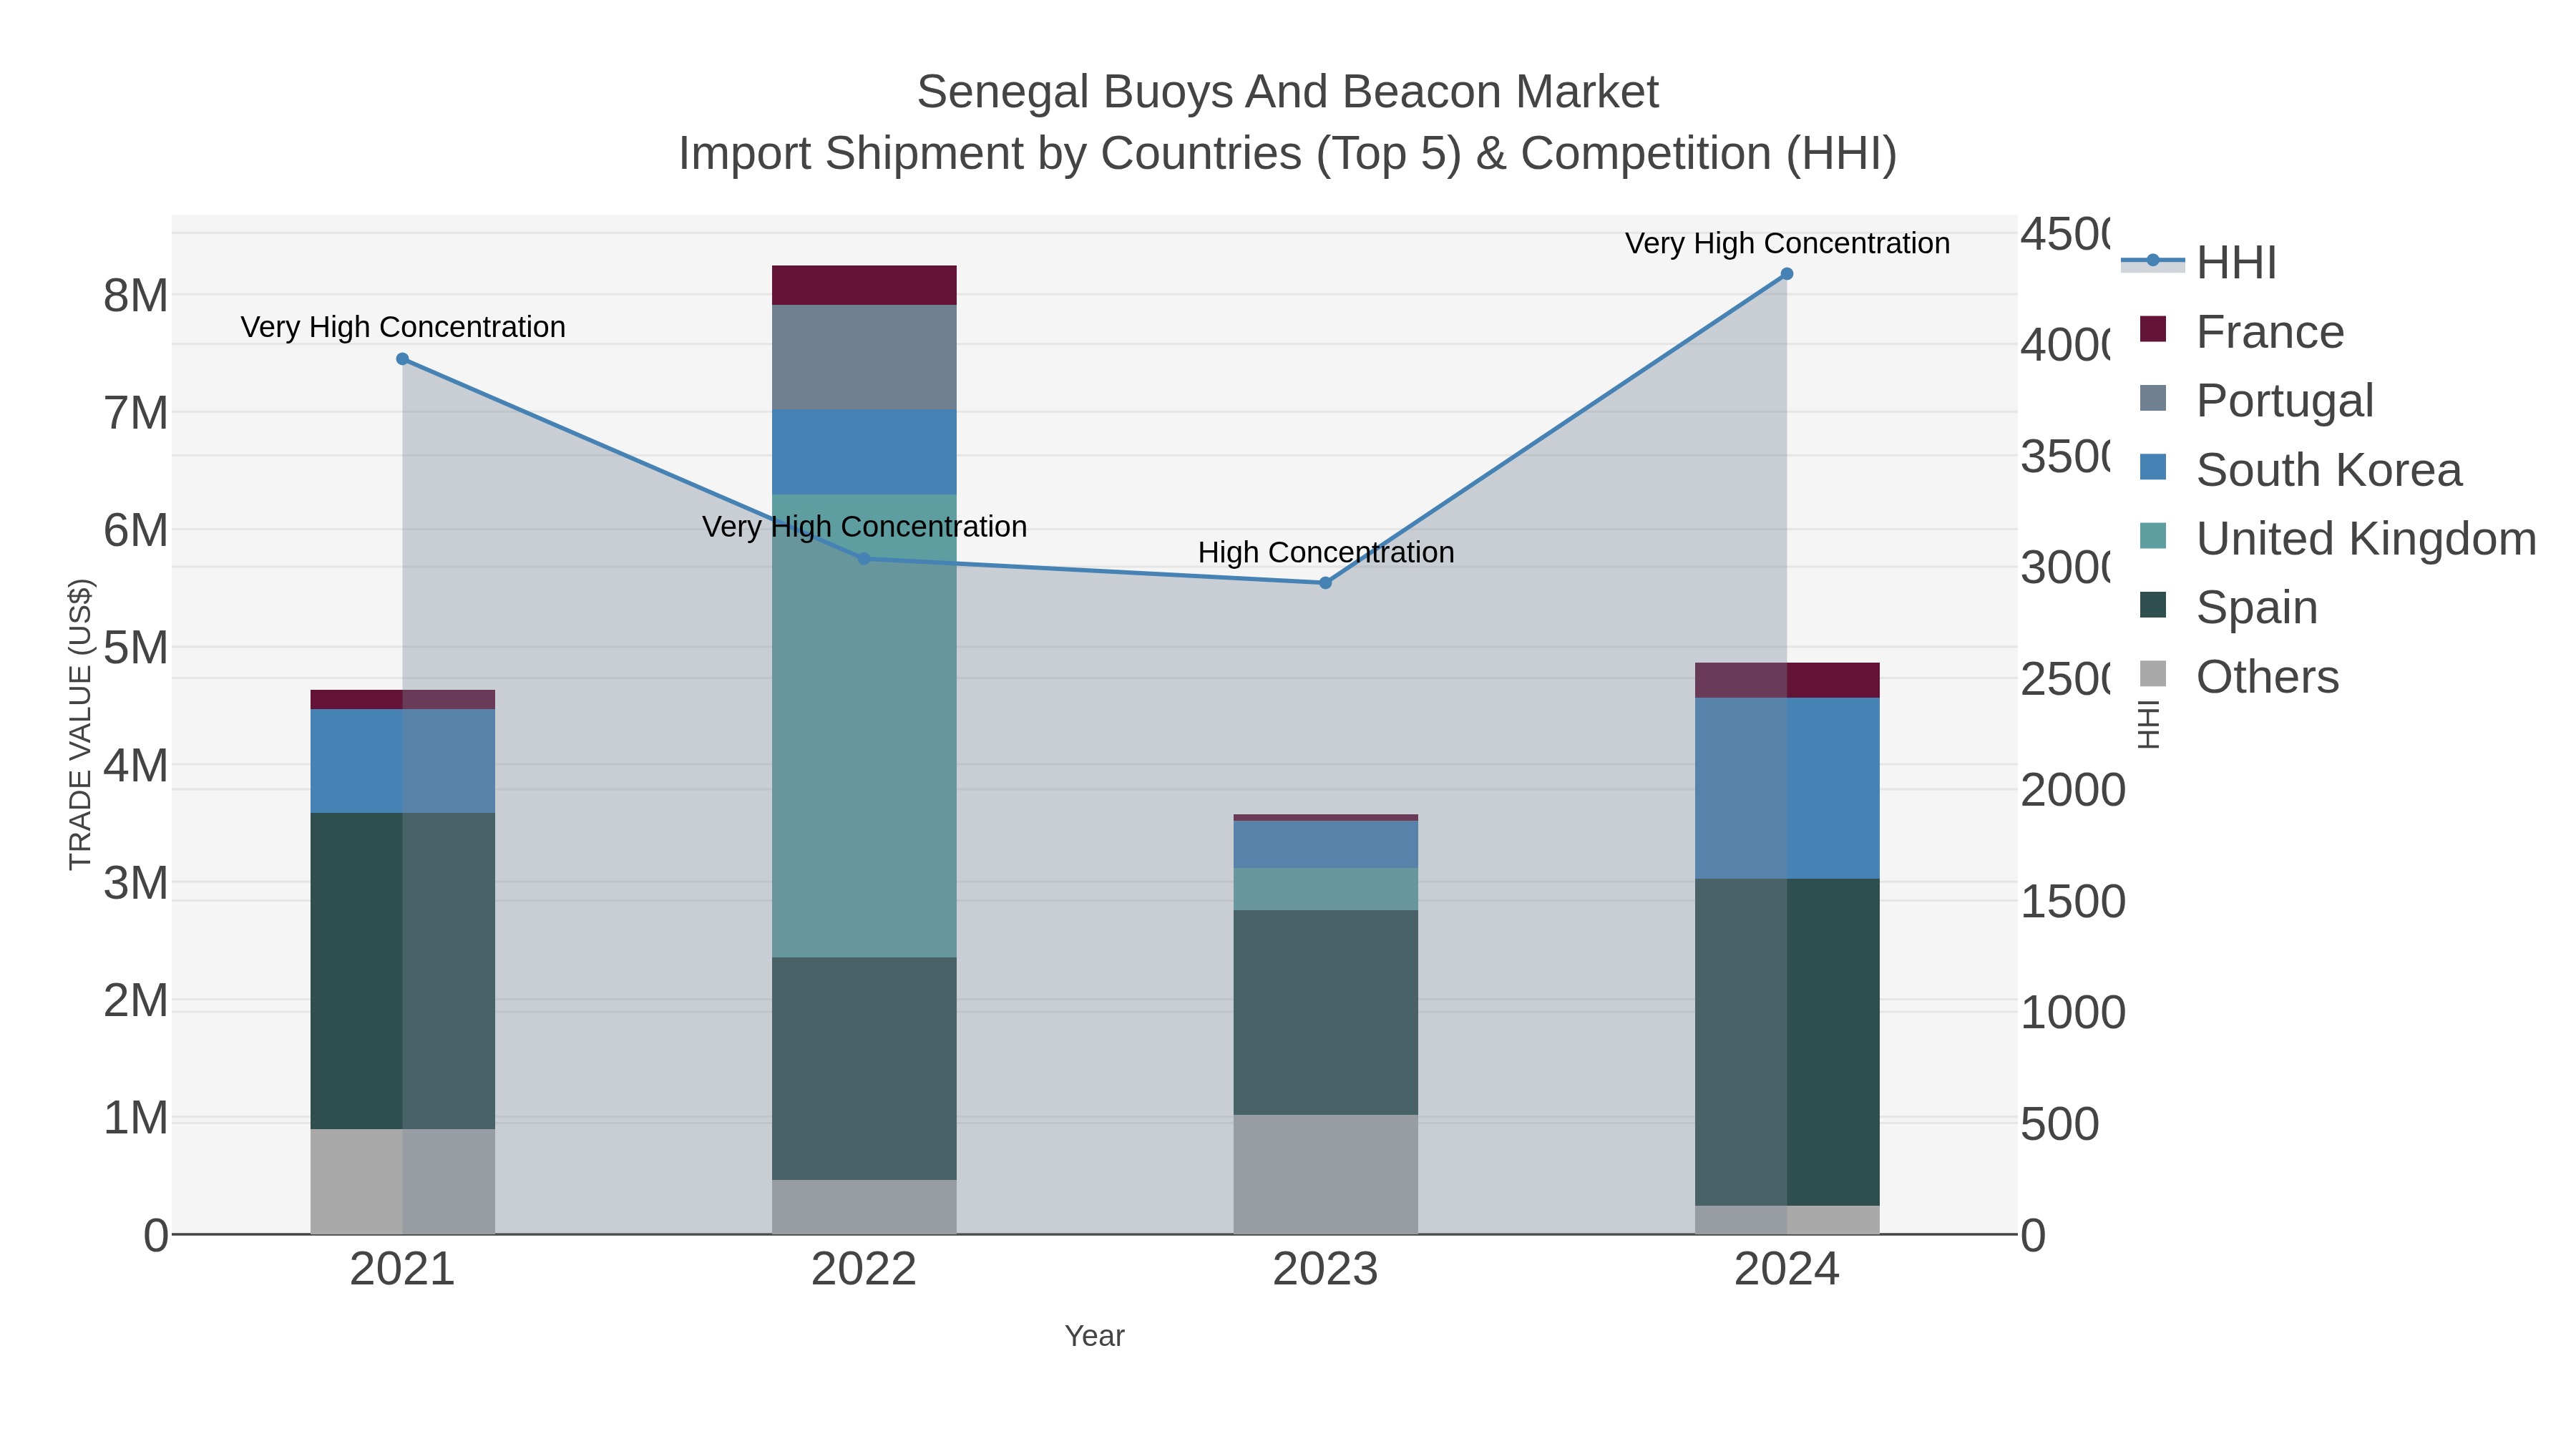
Task: Click the France maroon legend swatch
Action: point(2153,329)
